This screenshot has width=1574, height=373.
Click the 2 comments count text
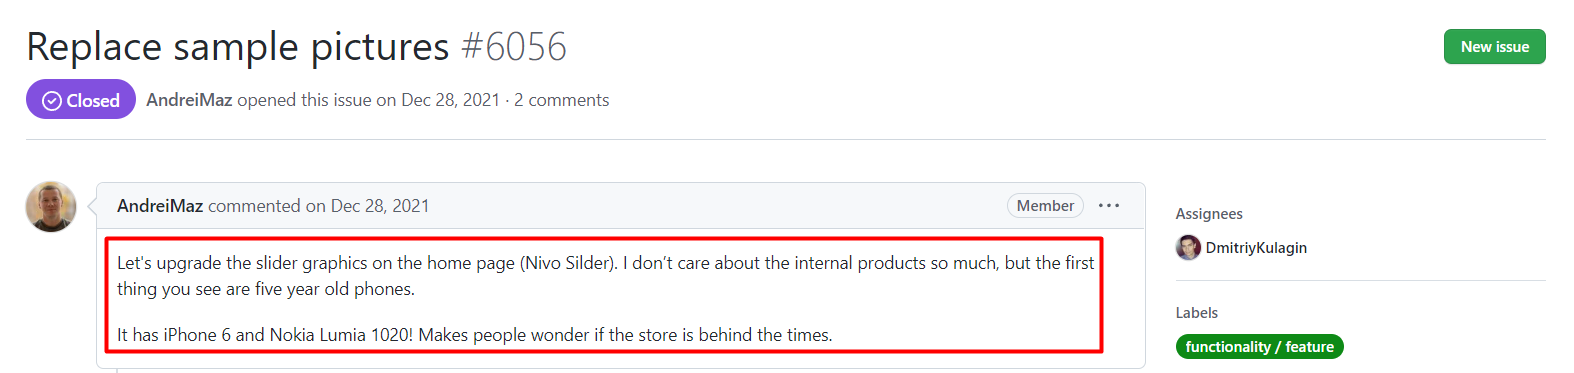tap(562, 100)
